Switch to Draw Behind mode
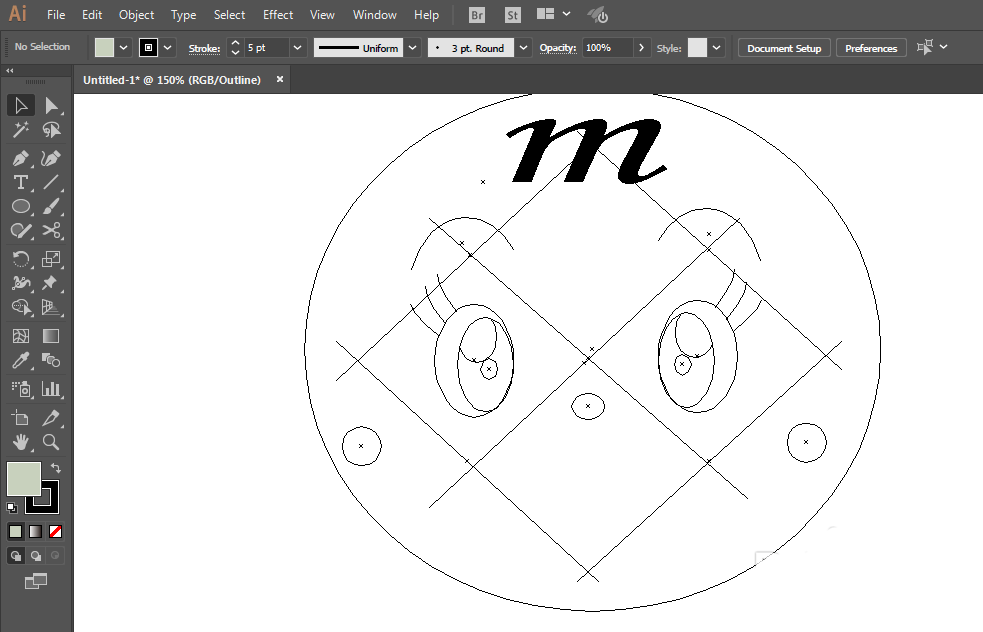 click(x=36, y=555)
